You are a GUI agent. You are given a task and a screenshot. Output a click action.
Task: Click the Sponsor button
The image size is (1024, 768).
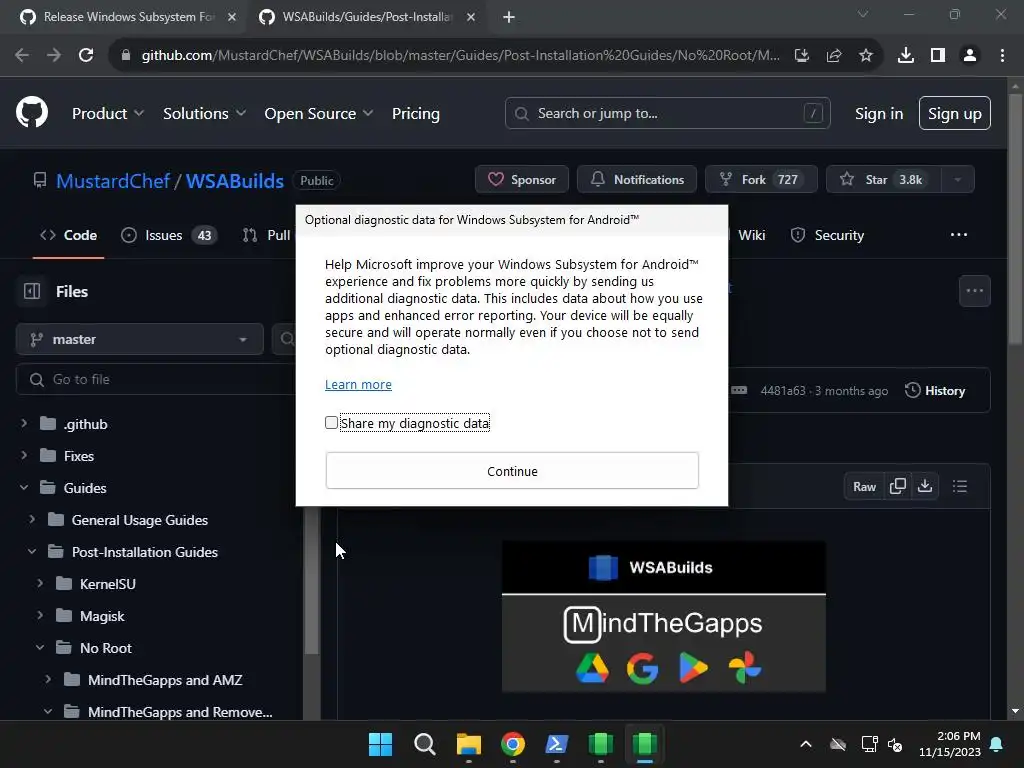522,180
